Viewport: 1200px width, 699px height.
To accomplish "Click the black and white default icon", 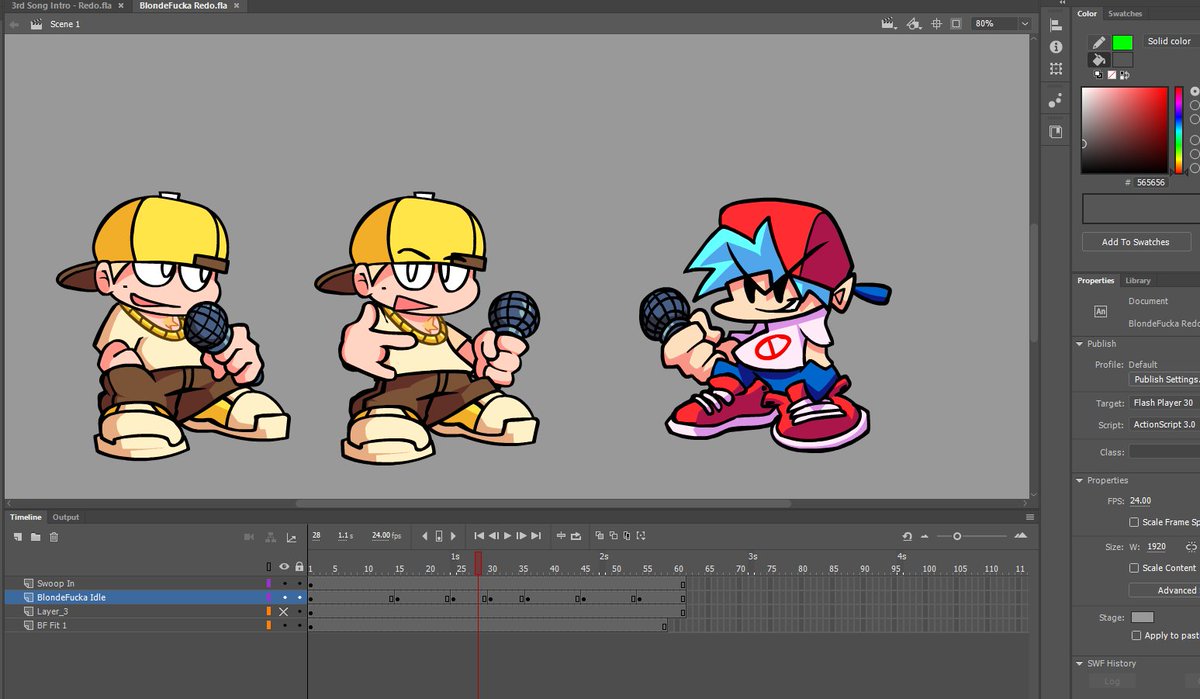I will tap(1099, 74).
